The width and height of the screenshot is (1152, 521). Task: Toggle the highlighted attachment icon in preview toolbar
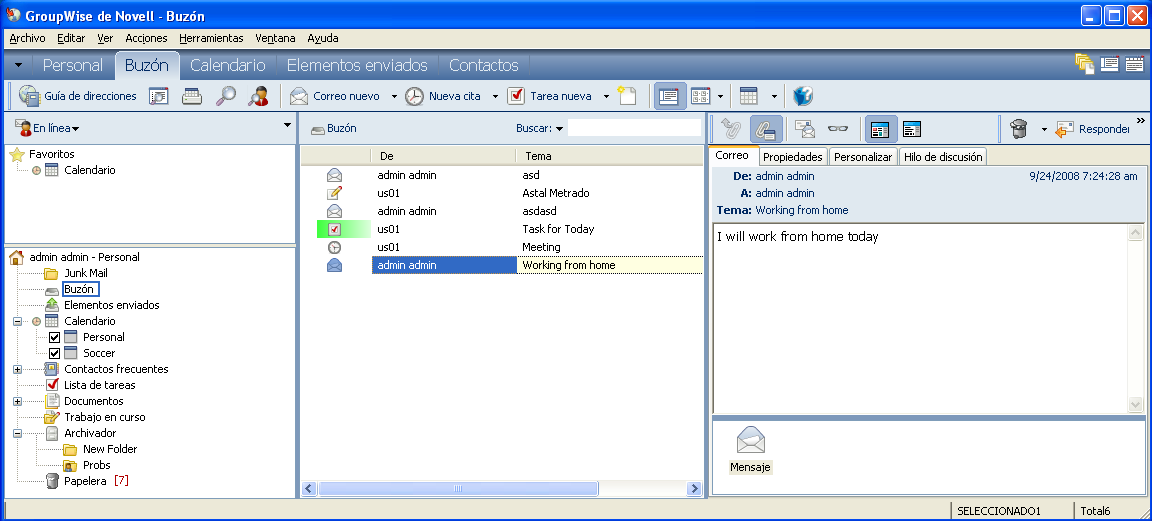(766, 129)
